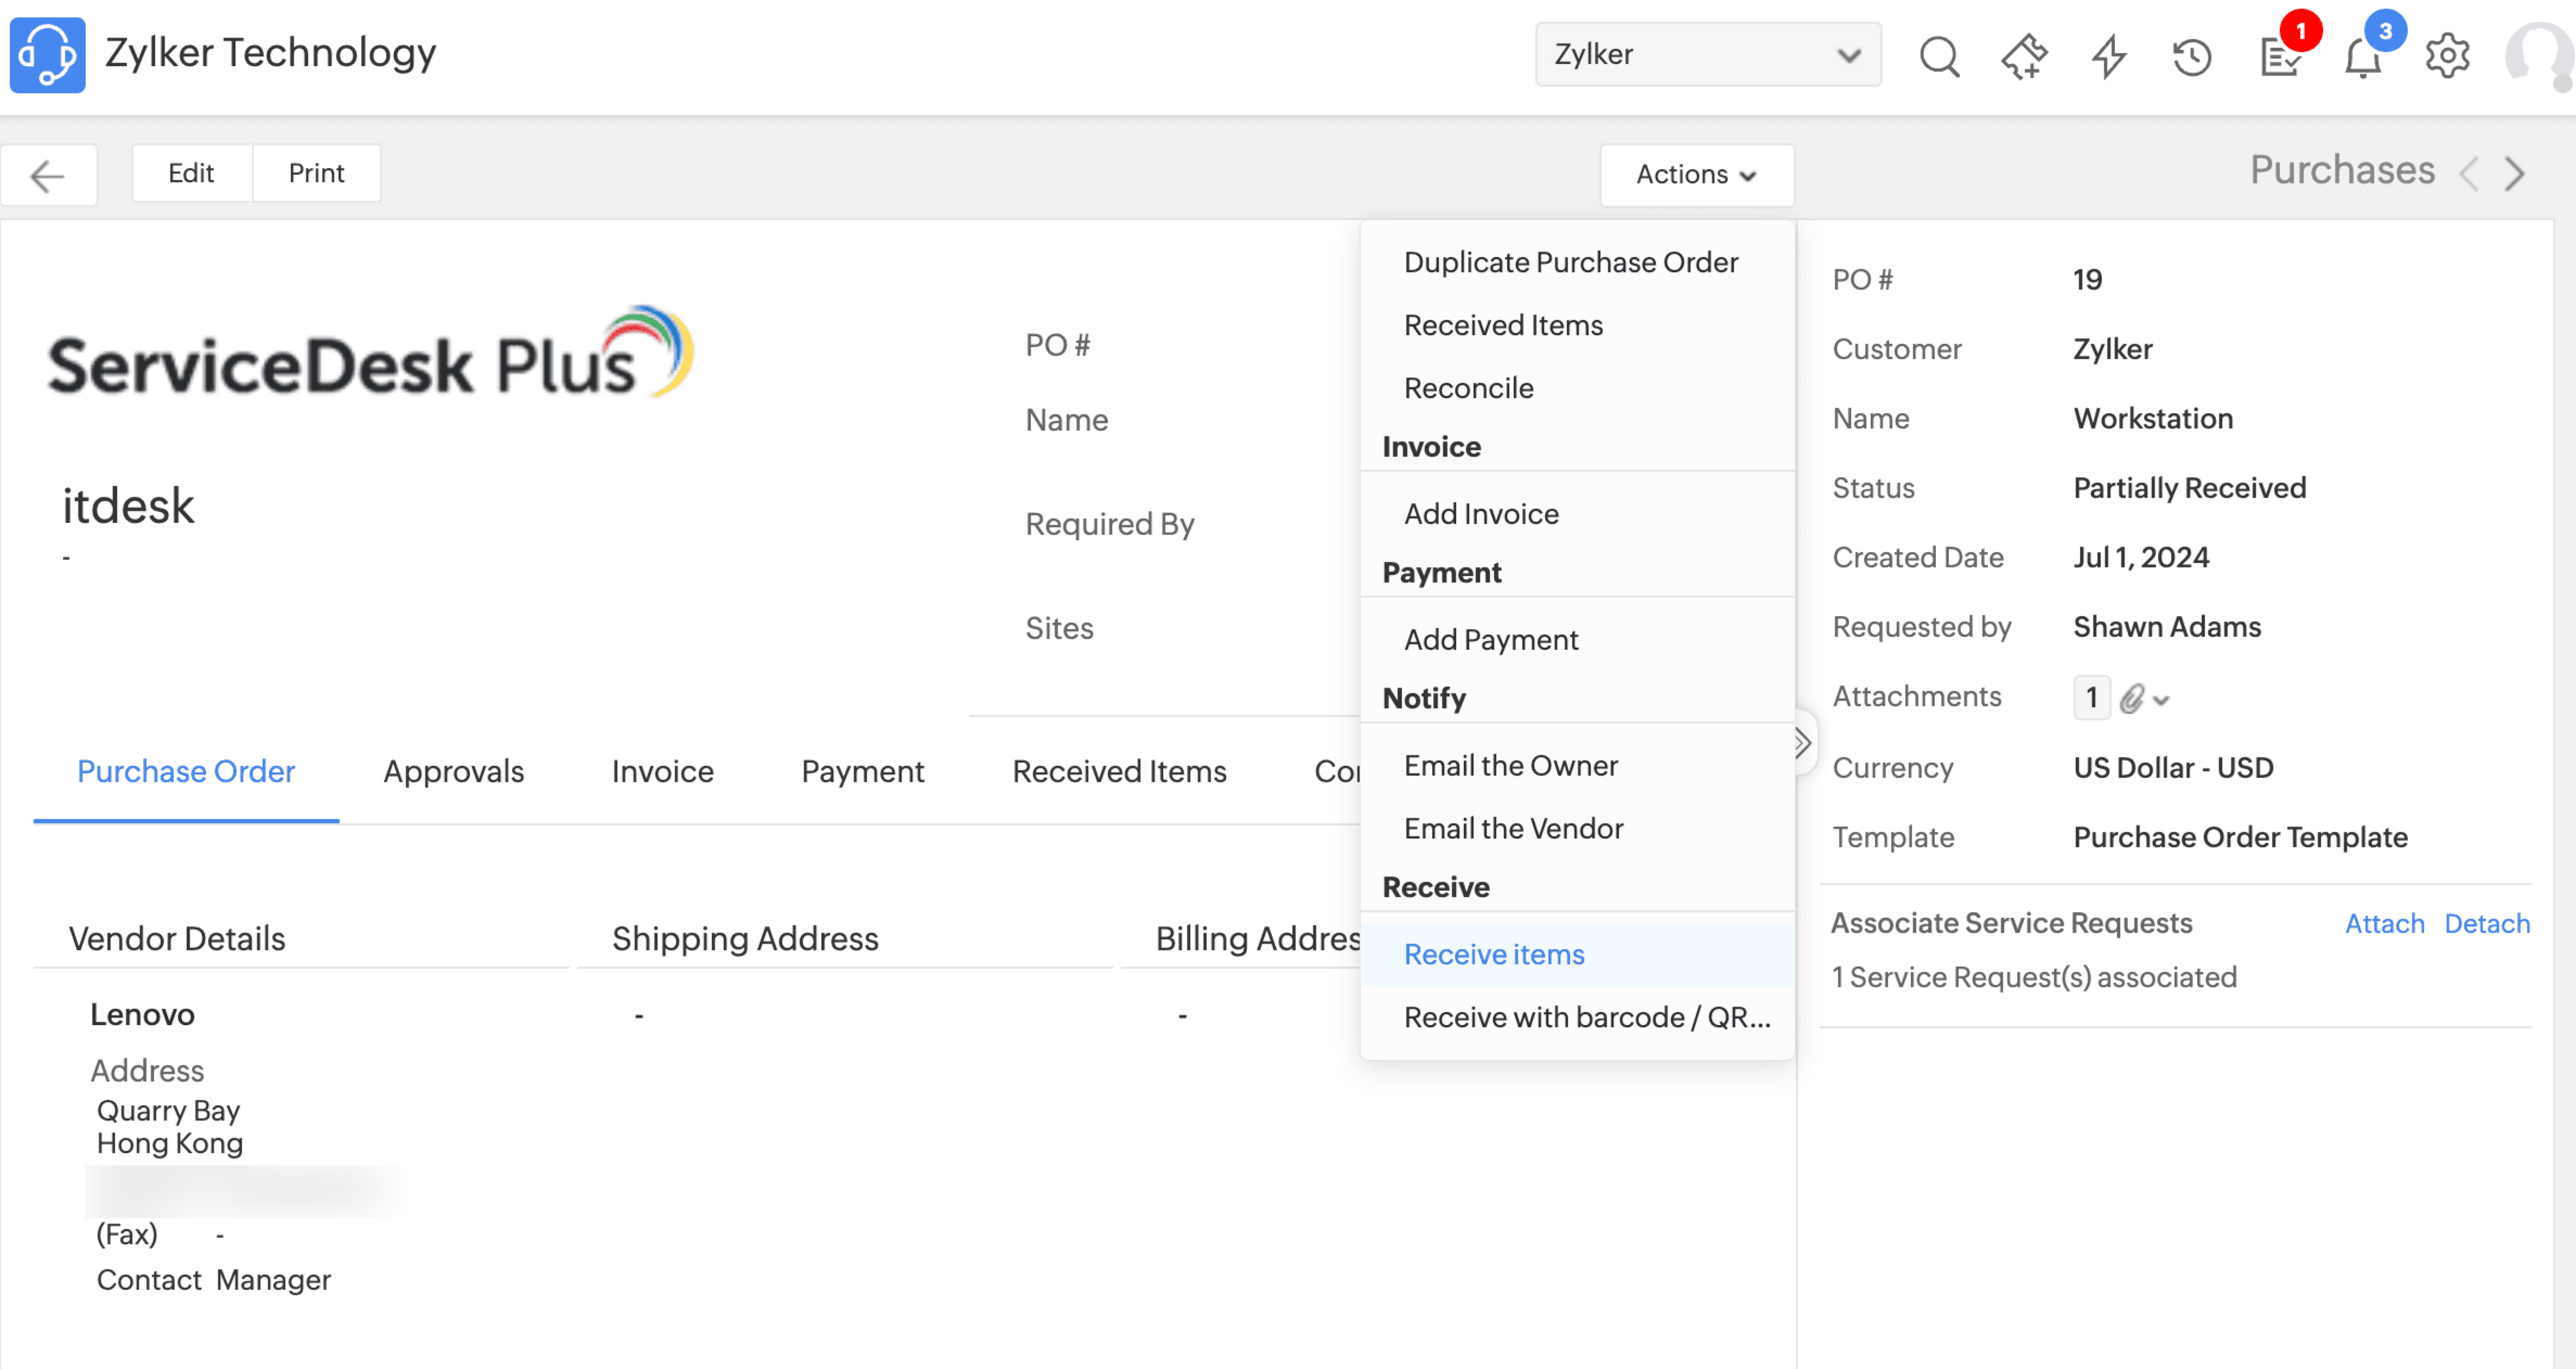
Task: Go back using the left arrow icon
Action: tap(47, 176)
